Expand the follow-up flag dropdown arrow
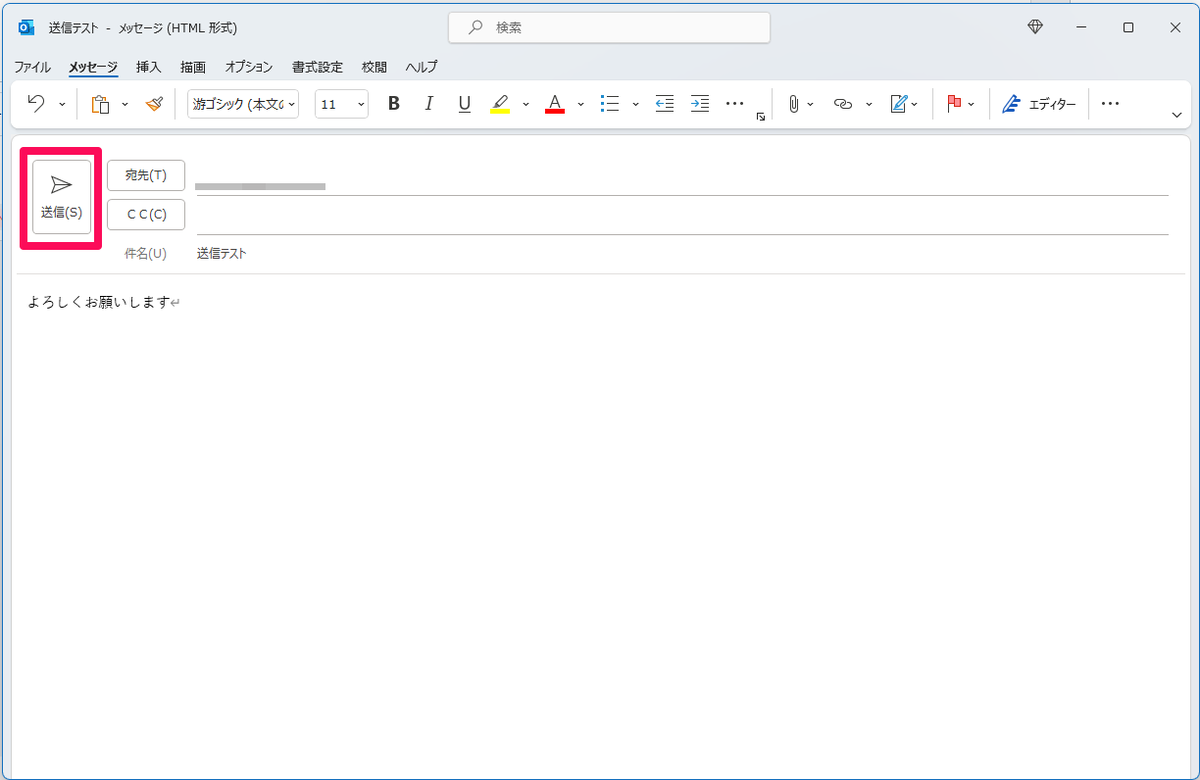The height and width of the screenshot is (780, 1200). click(x=971, y=104)
